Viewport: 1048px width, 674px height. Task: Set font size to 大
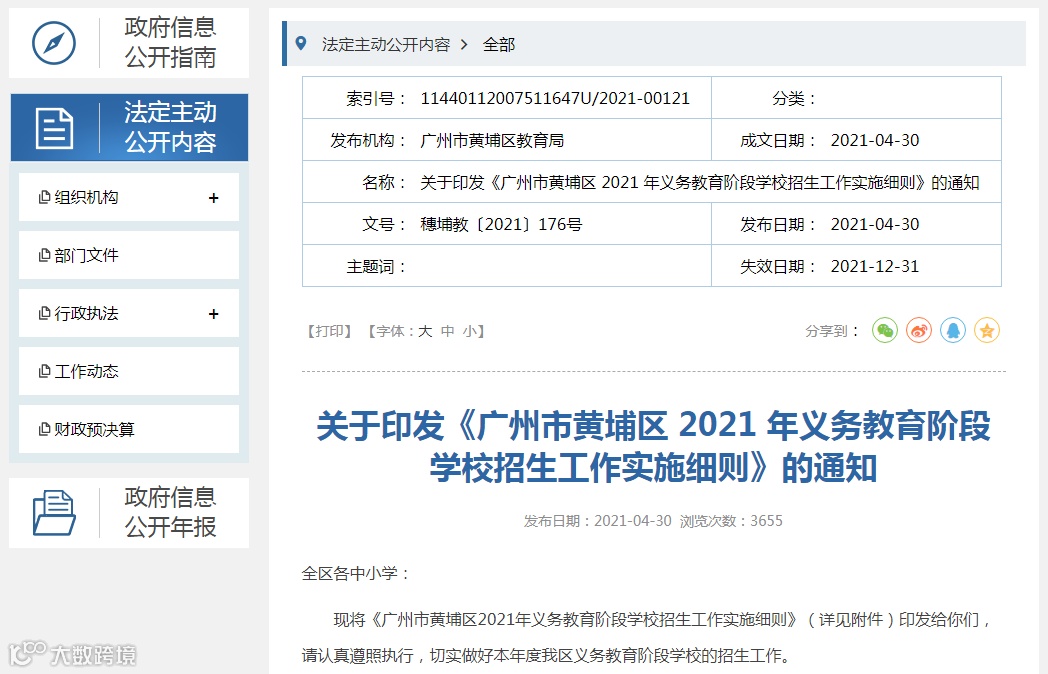[x=425, y=331]
